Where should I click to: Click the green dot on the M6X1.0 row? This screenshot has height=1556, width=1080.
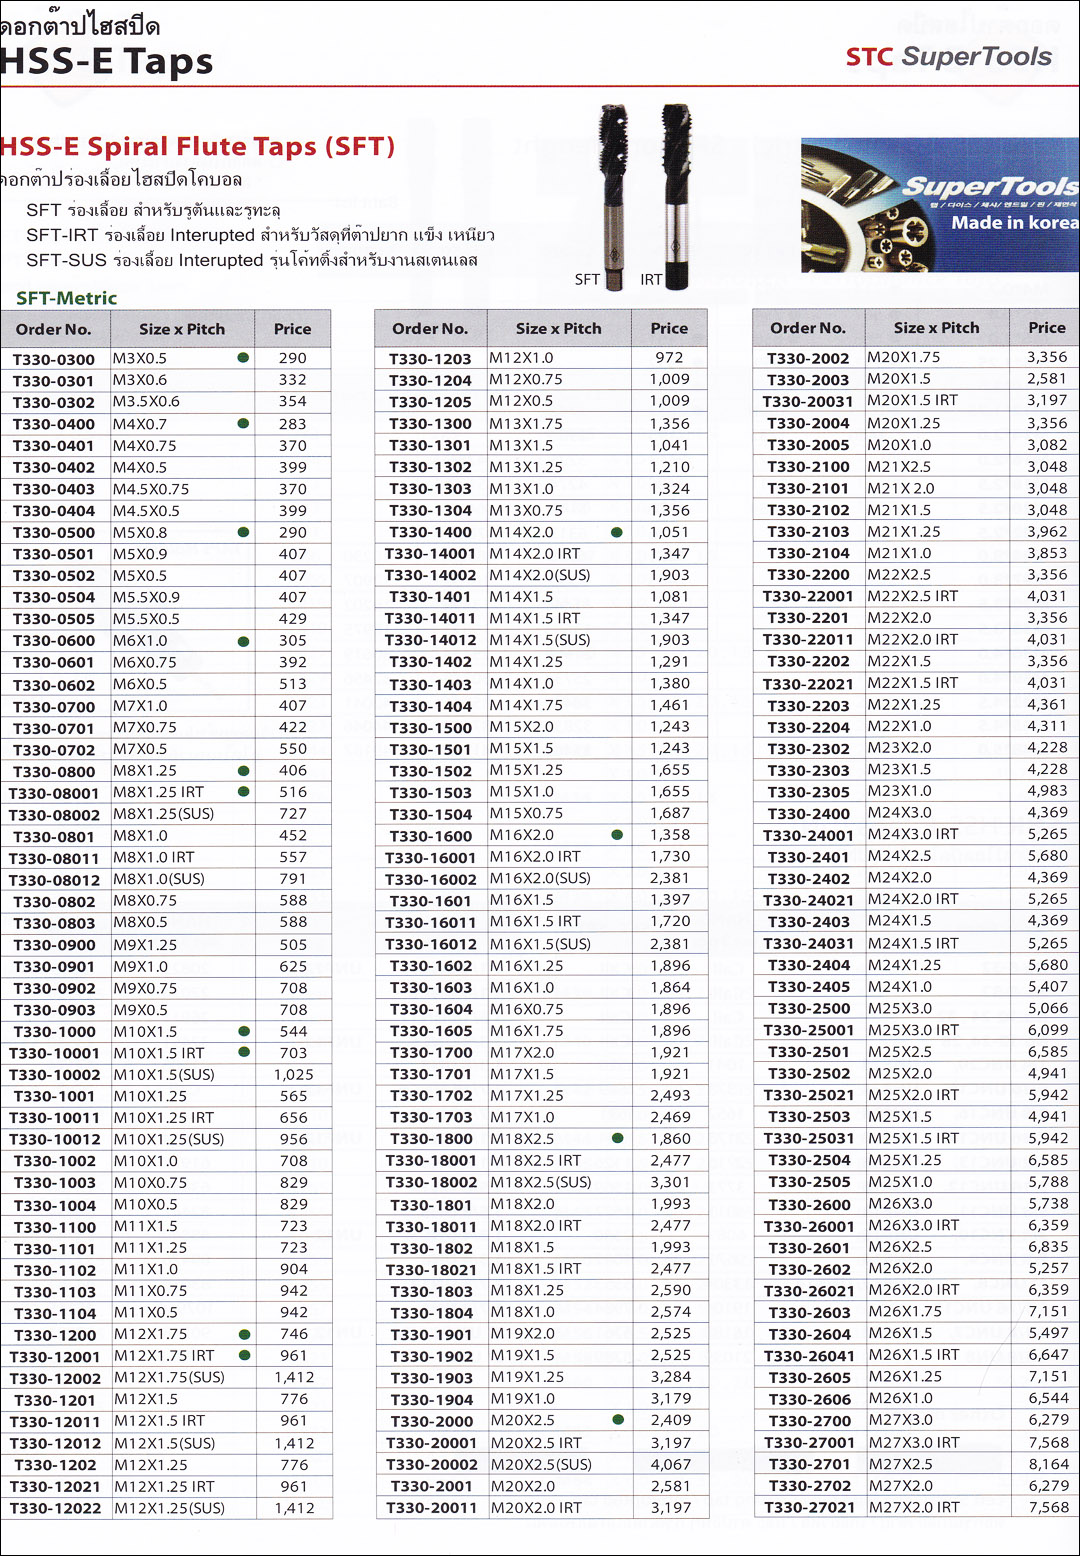pos(243,641)
